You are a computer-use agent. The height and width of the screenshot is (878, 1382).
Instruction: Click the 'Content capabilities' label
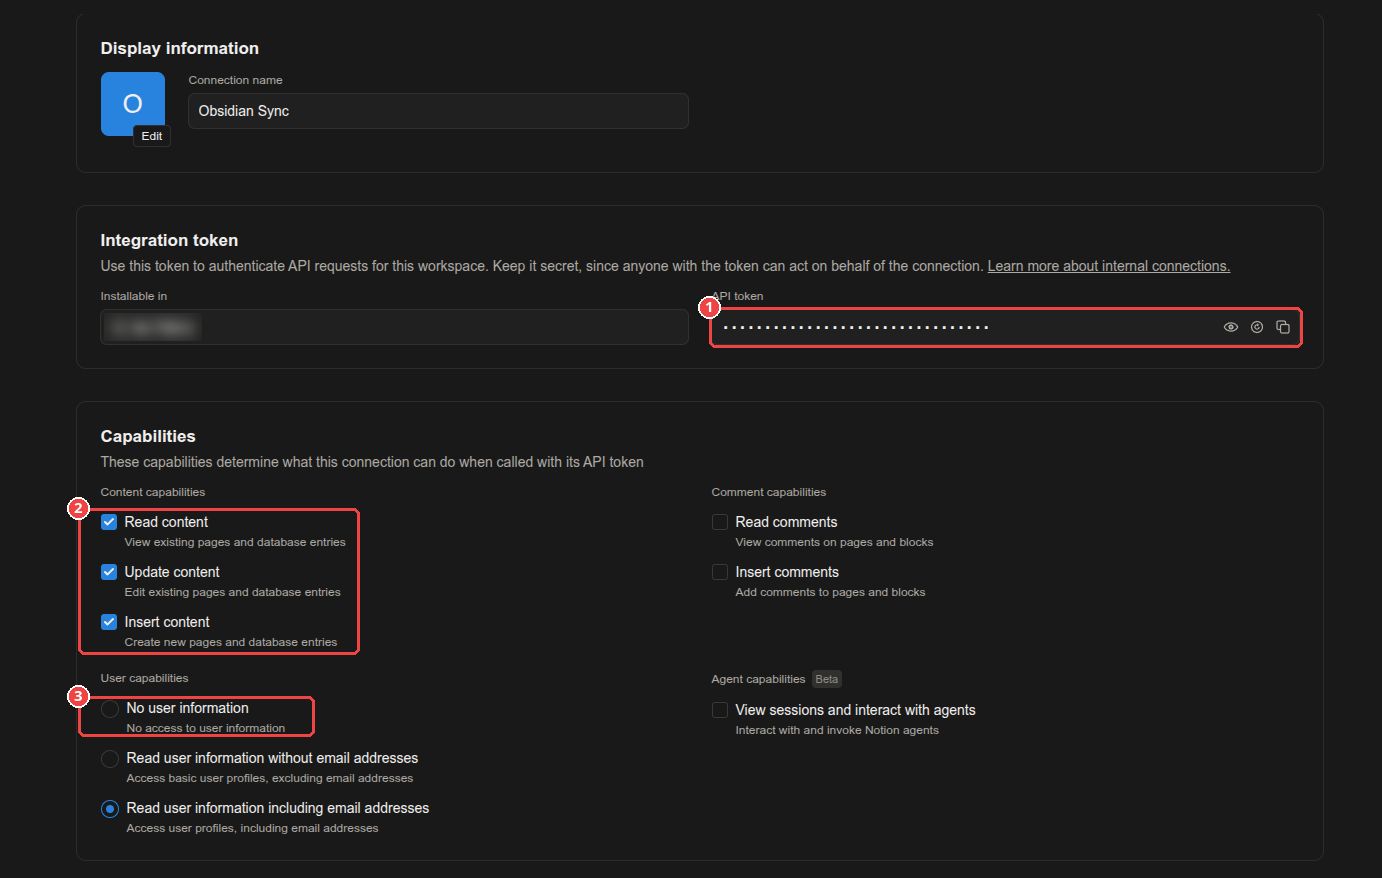(x=153, y=492)
